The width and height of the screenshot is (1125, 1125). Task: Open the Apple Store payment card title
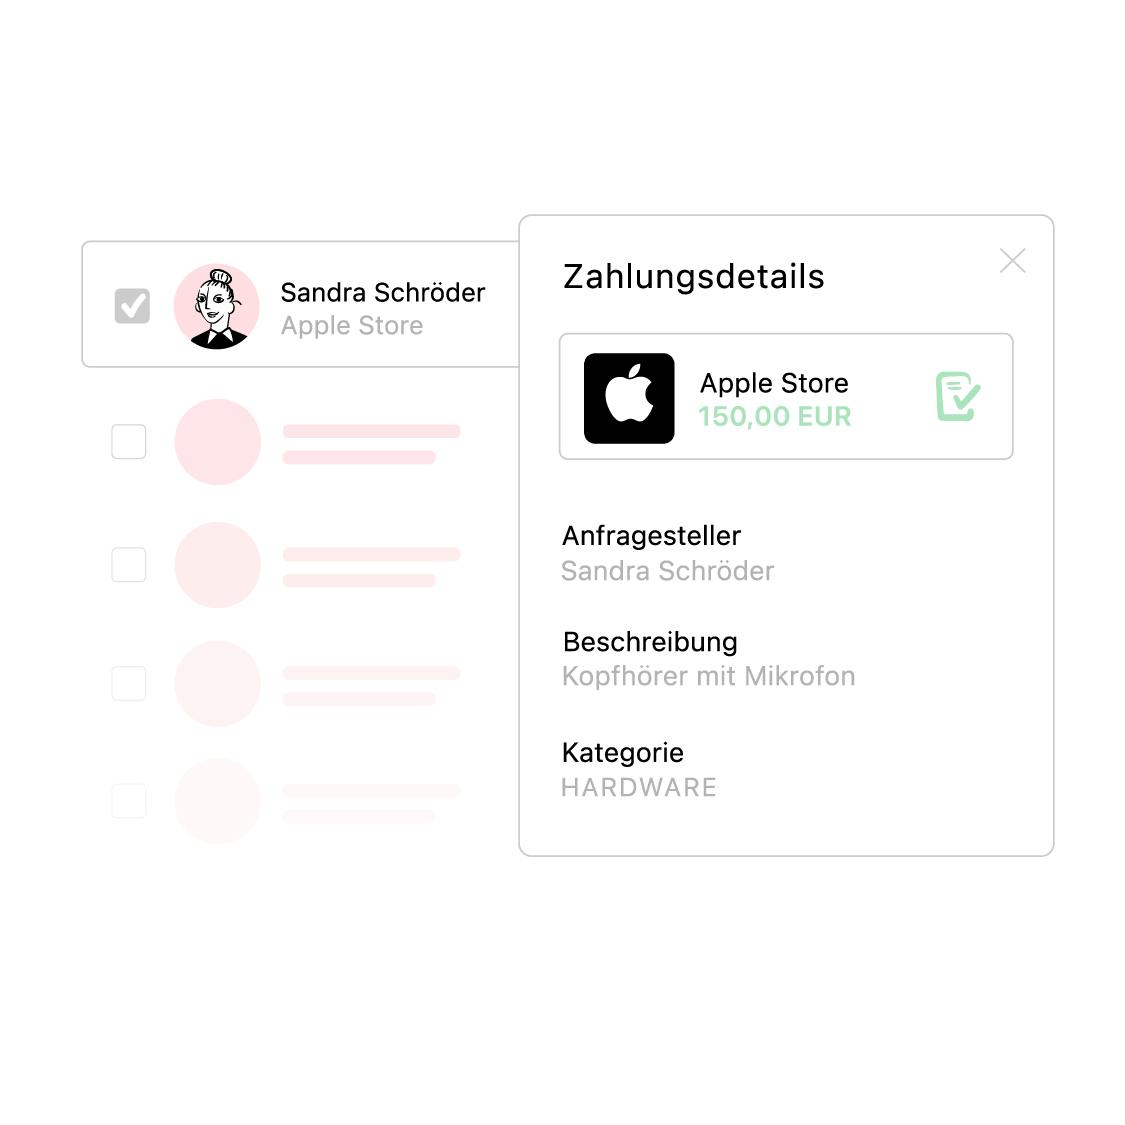coord(774,383)
